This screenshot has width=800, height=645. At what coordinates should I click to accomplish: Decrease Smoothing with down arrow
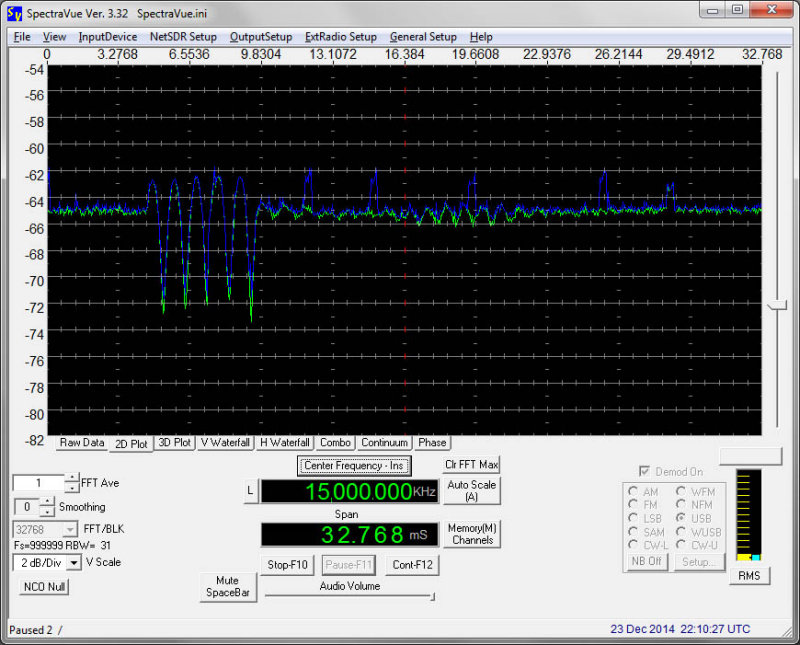pos(47,511)
